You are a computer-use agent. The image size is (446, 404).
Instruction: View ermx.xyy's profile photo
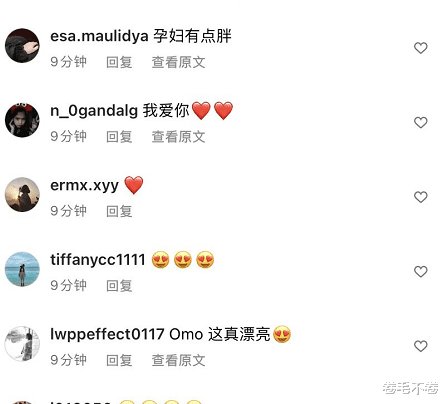pyautogui.click(x=22, y=195)
